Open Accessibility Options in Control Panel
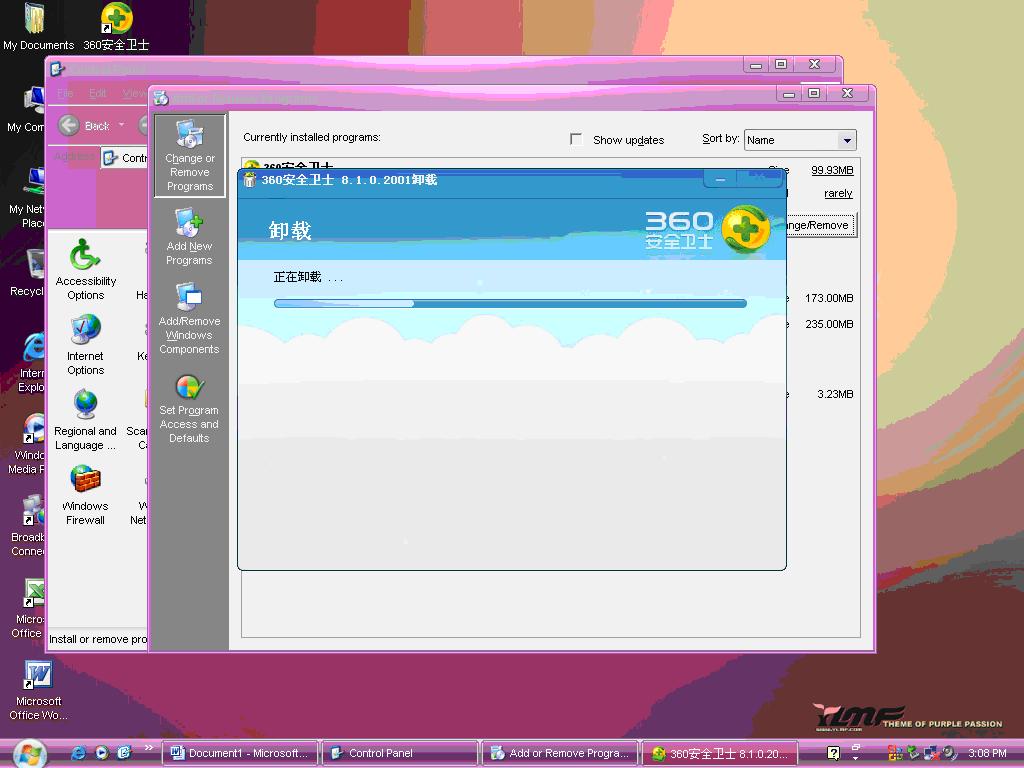 pos(86,269)
